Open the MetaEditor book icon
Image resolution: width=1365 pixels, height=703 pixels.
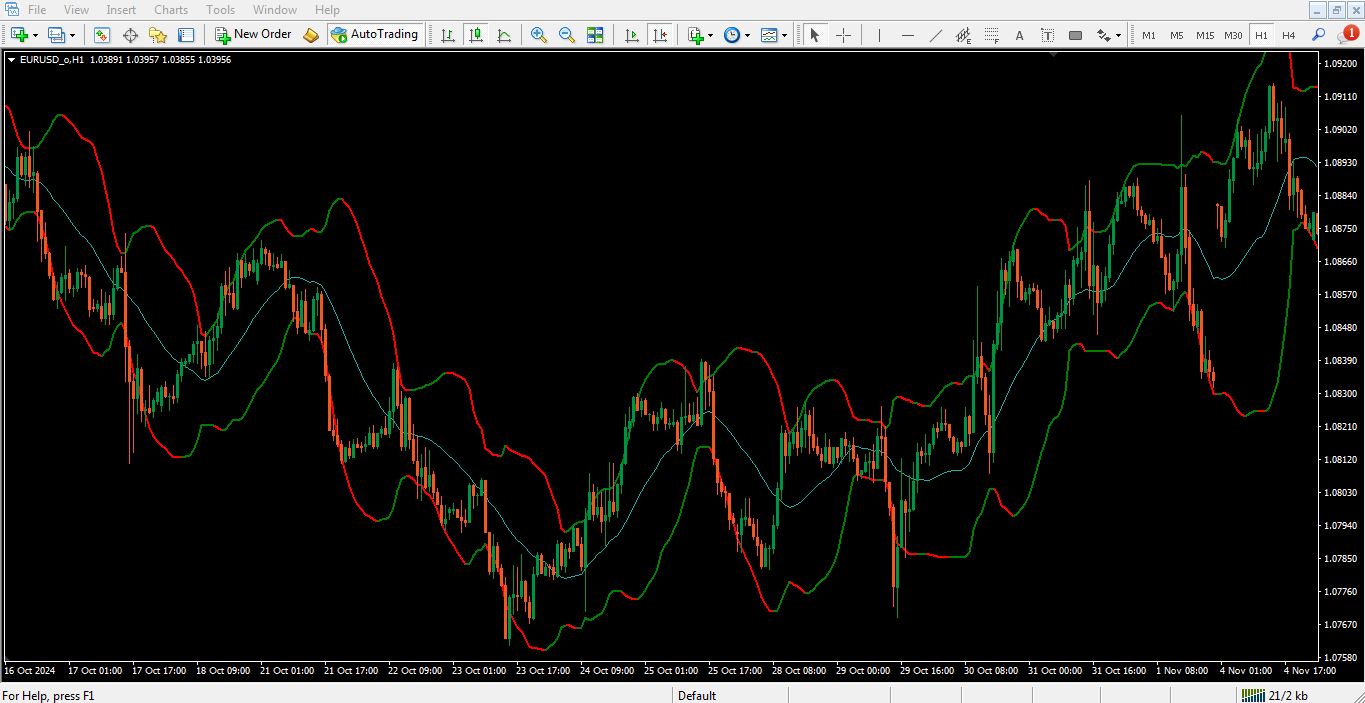pos(311,35)
